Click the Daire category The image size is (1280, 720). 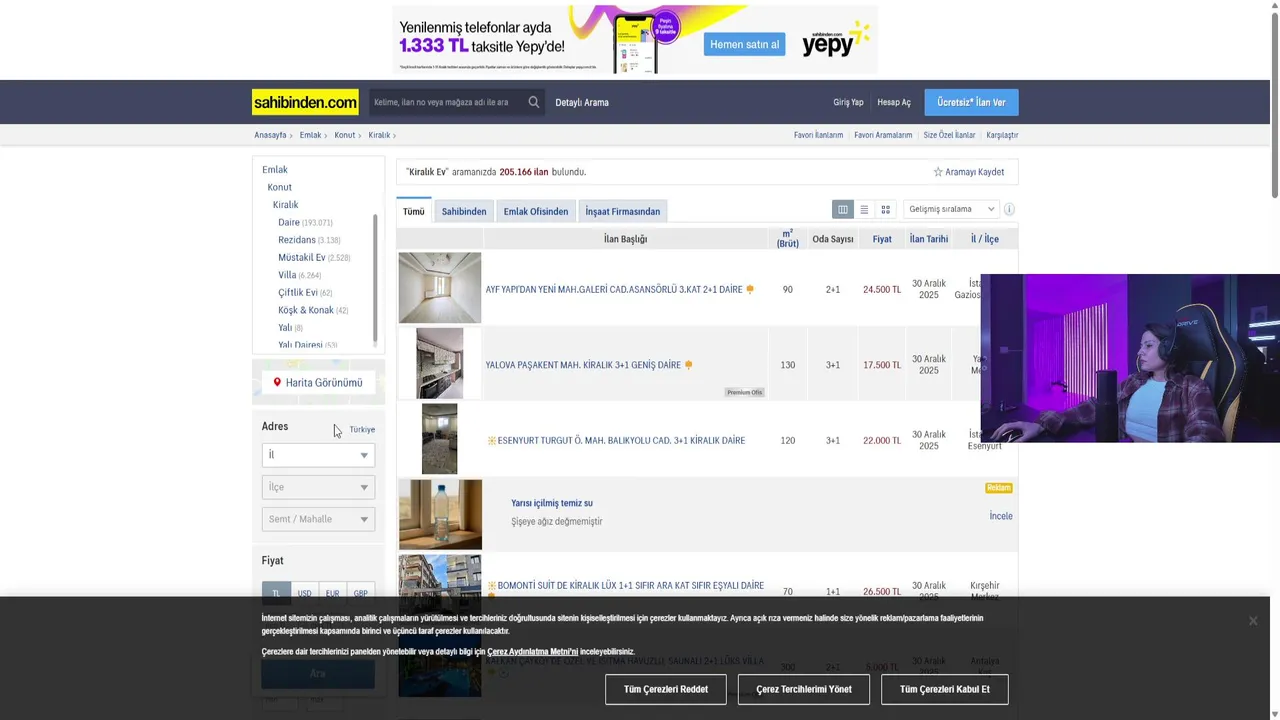tap(289, 222)
